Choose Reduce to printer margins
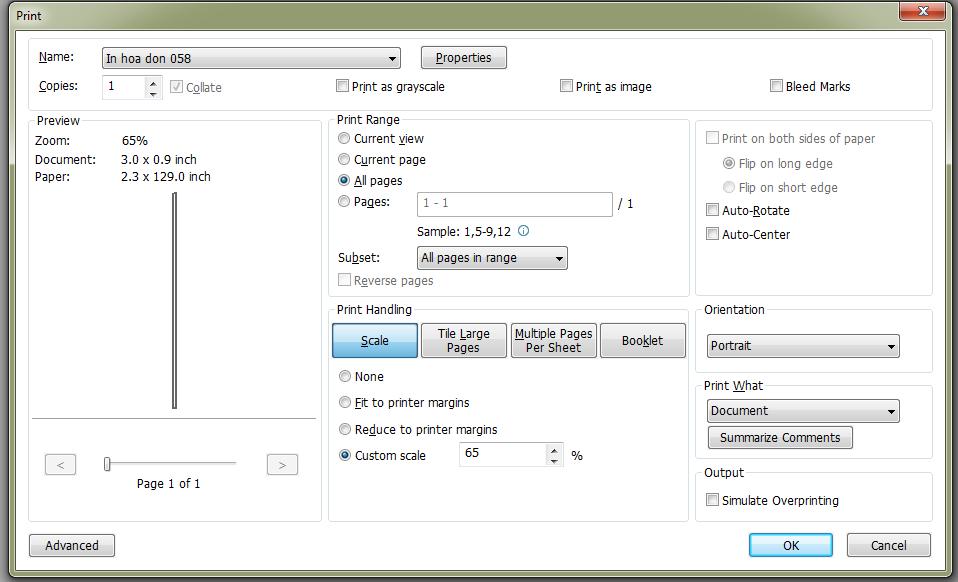958x582 pixels. [x=345, y=429]
